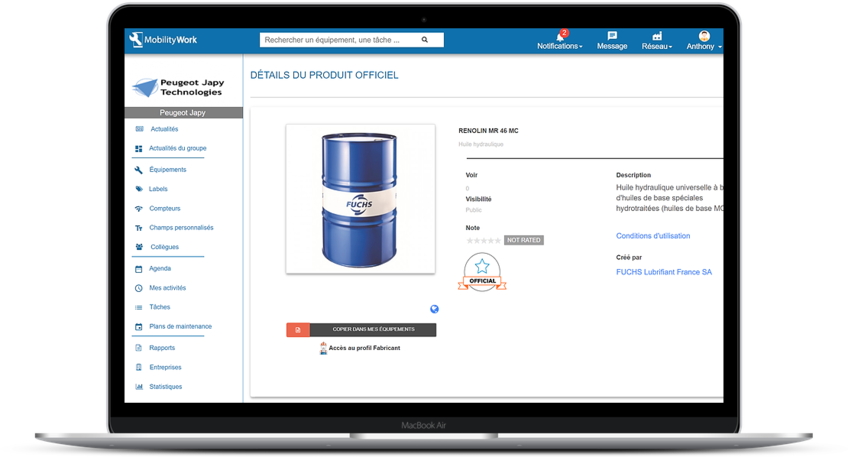Click Copier dans mes équipements button
848x457 pixels.
pos(361,329)
